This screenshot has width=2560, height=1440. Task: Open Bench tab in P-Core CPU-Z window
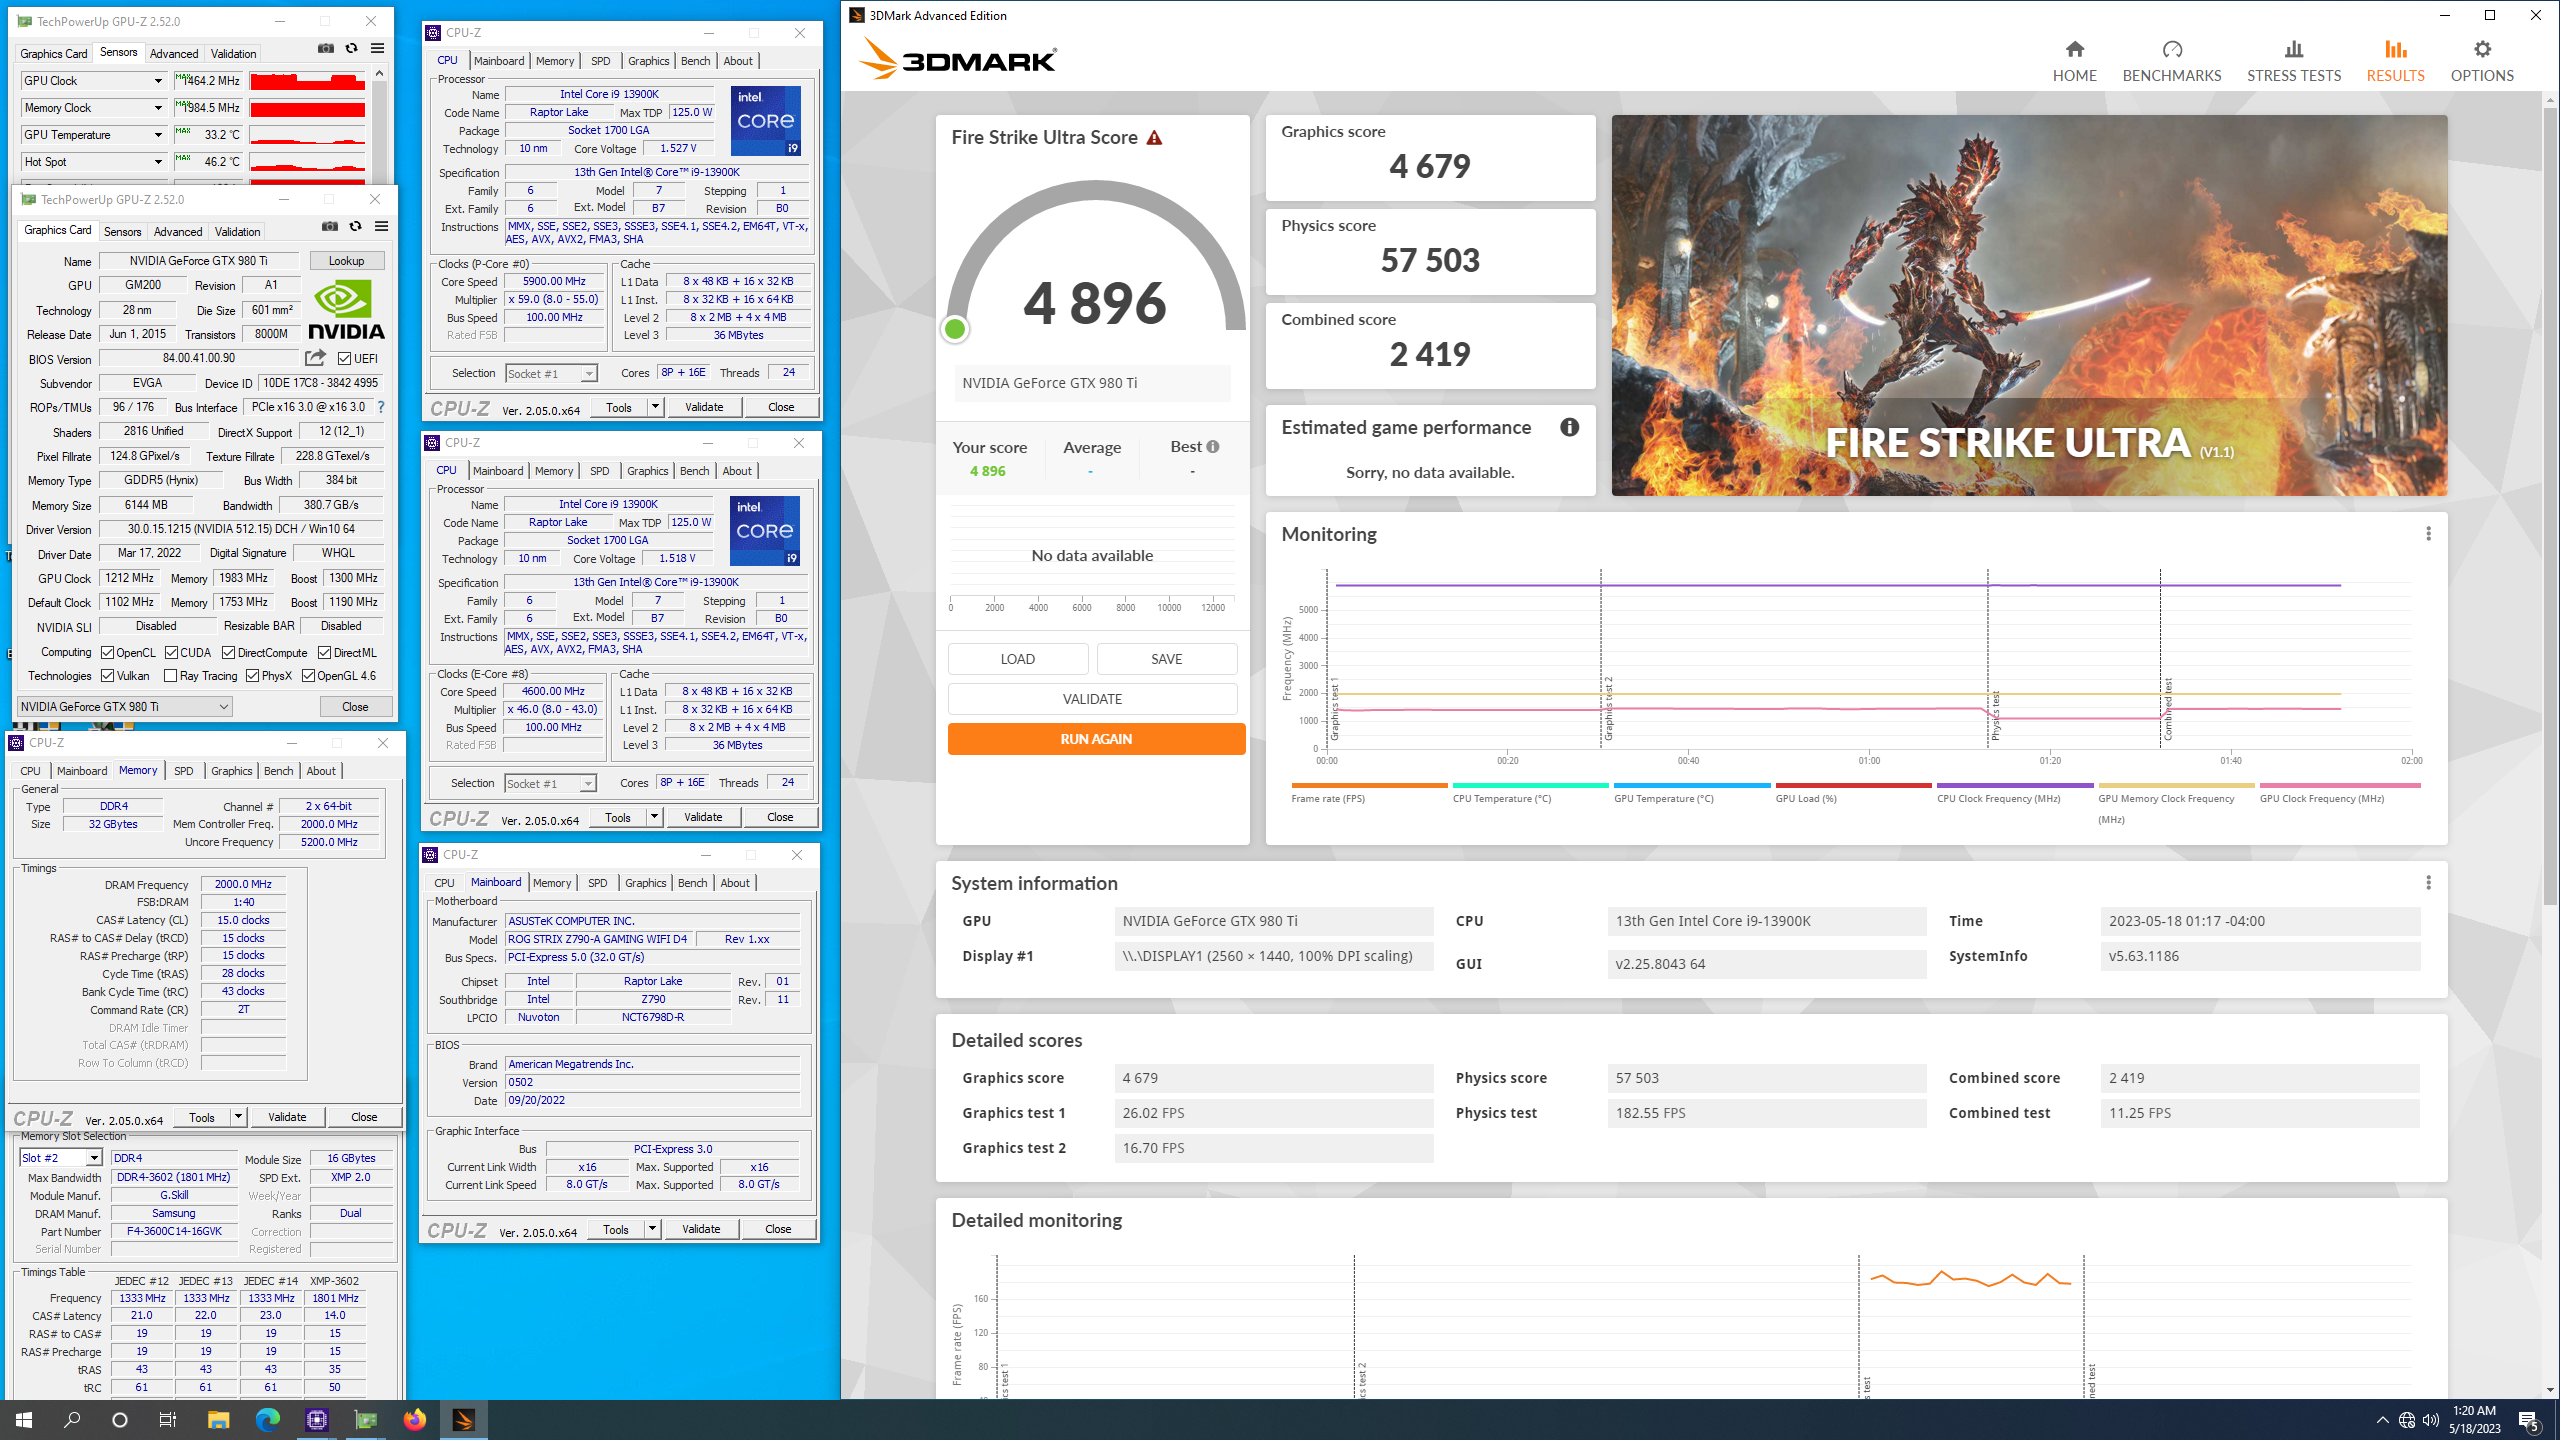point(695,61)
